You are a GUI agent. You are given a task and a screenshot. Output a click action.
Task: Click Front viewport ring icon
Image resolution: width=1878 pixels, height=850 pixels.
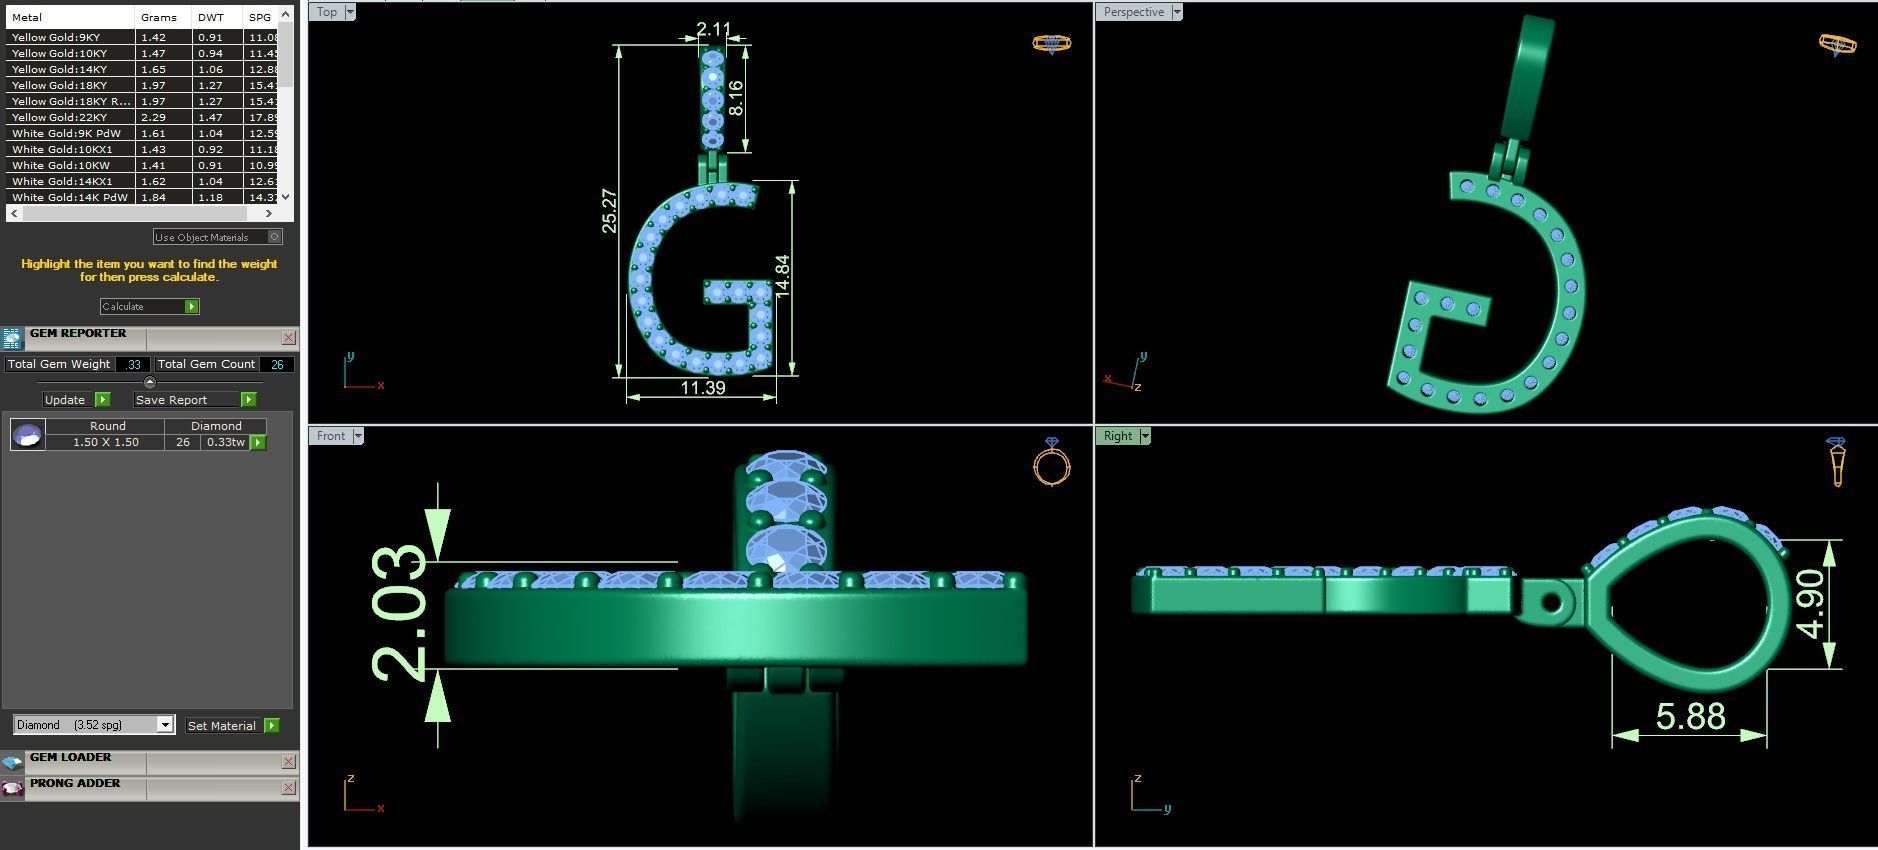[x=1051, y=461]
